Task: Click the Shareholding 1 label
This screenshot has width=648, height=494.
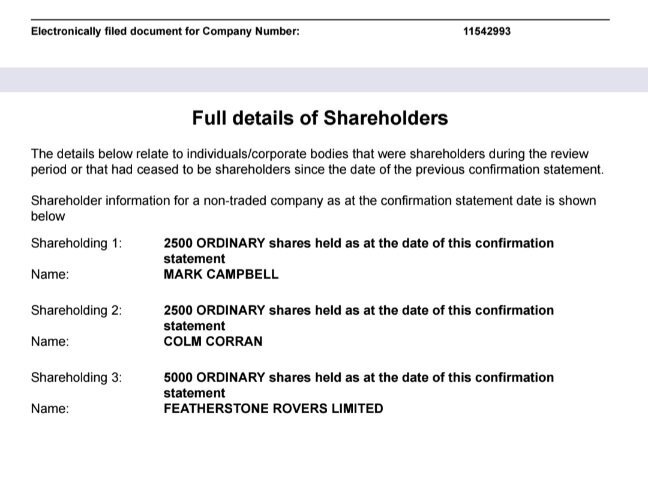Action: point(76,243)
